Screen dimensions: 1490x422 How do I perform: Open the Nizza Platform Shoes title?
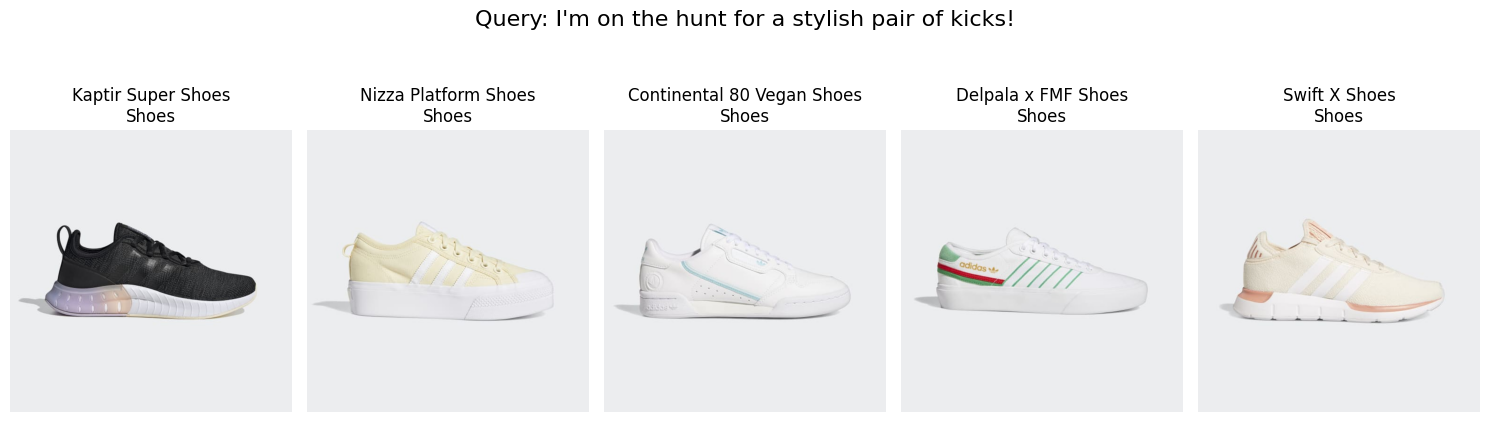448,95
